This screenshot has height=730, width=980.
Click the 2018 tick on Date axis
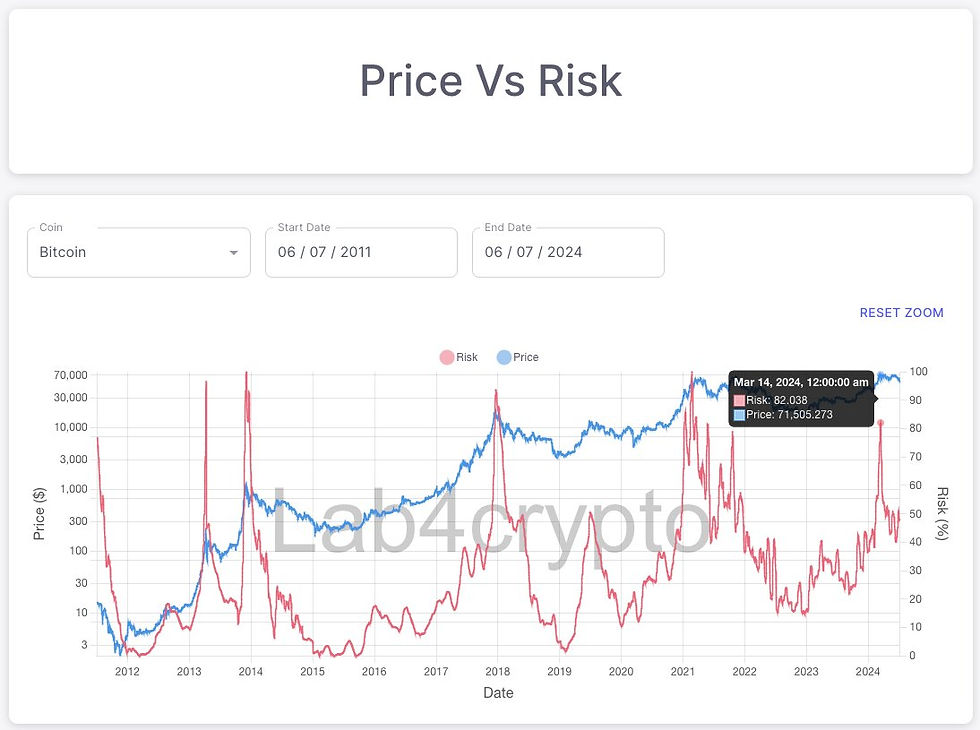tap(497, 672)
